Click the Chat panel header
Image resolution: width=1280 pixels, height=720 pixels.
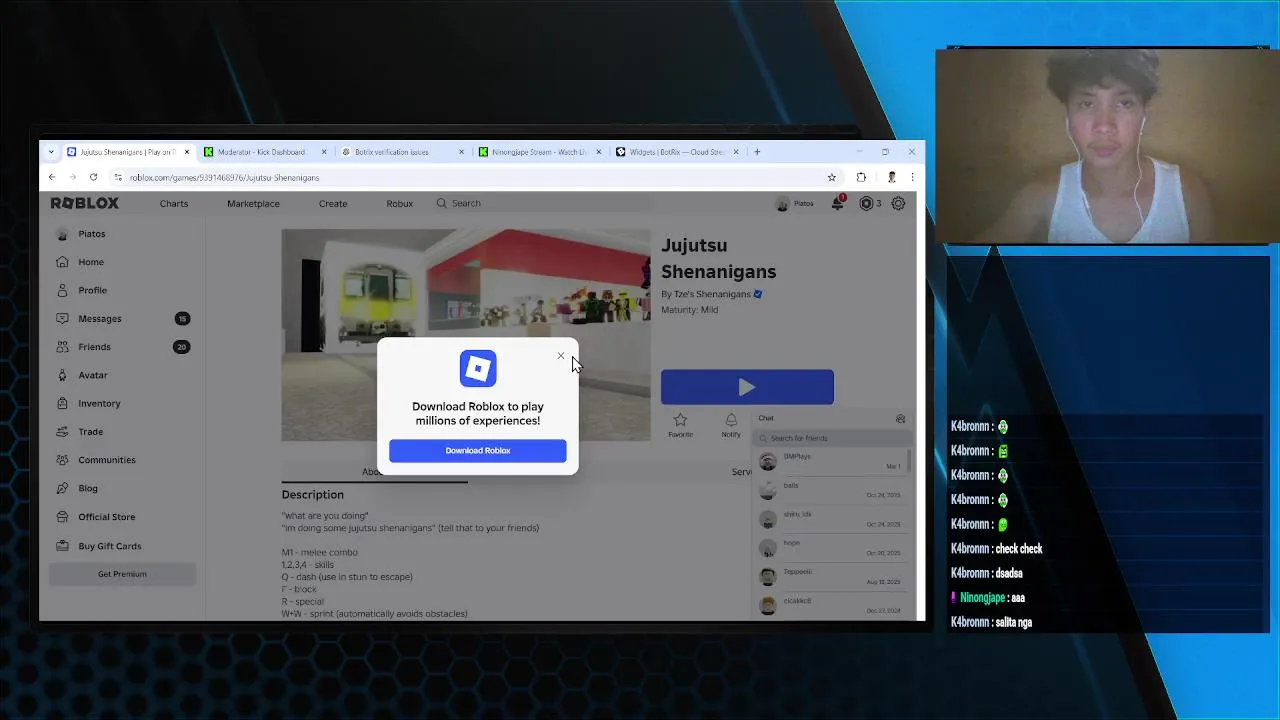832,419
